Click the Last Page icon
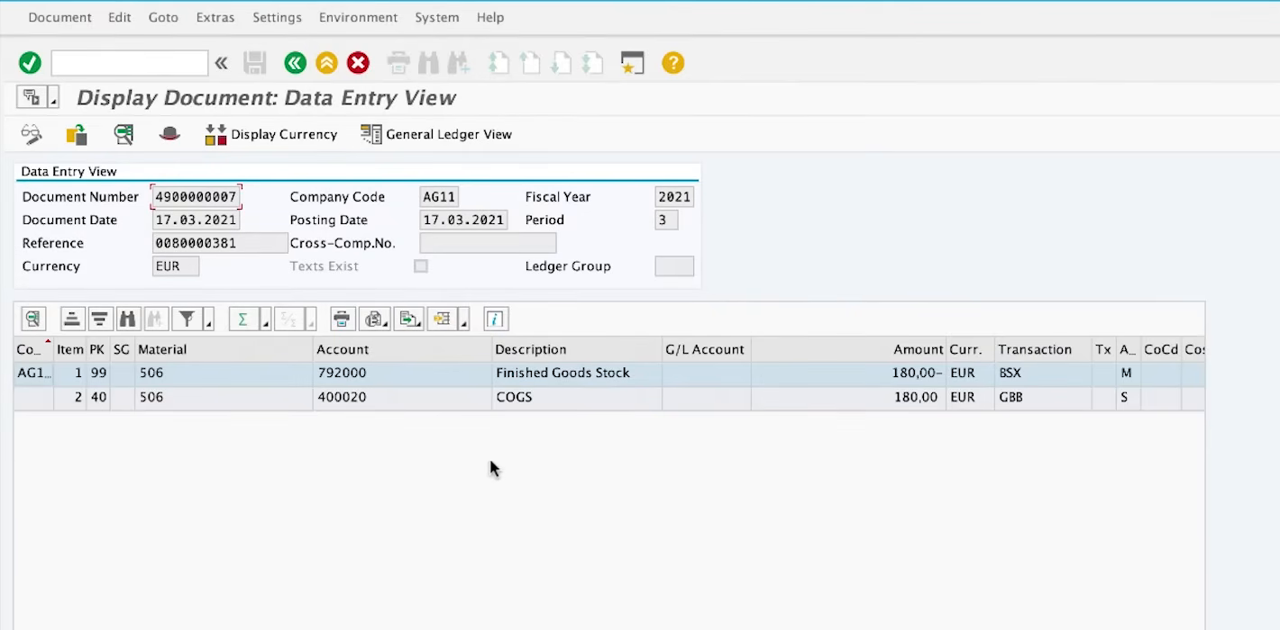Image resolution: width=1280 pixels, height=630 pixels. pos(592,63)
